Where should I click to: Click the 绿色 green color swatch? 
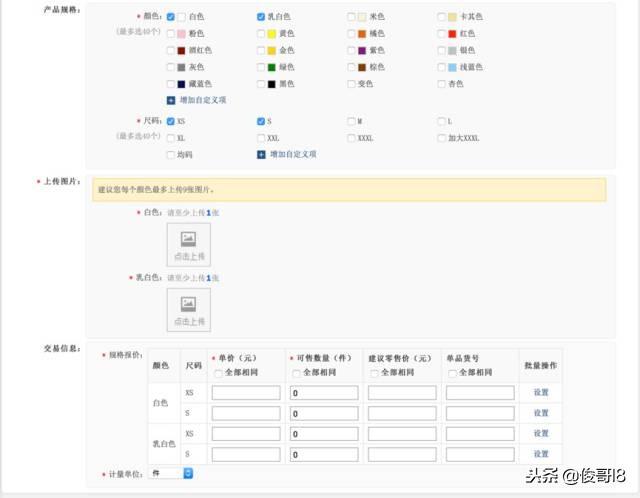pos(271,67)
